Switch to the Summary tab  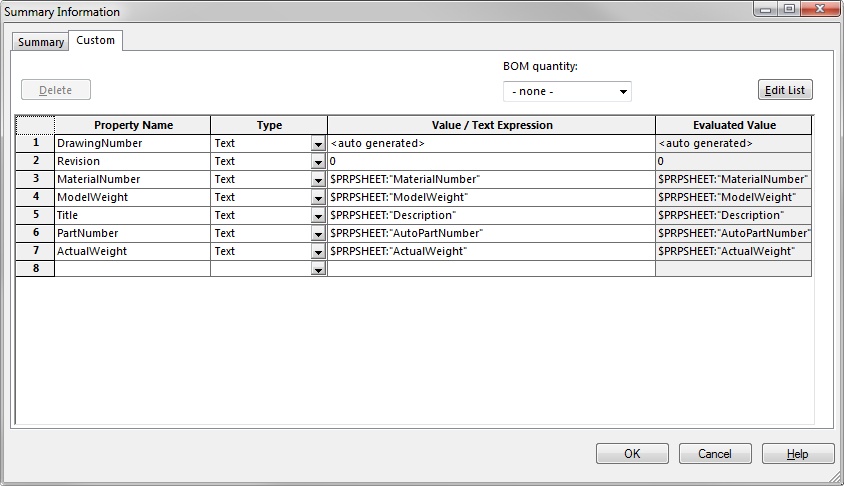(40, 42)
